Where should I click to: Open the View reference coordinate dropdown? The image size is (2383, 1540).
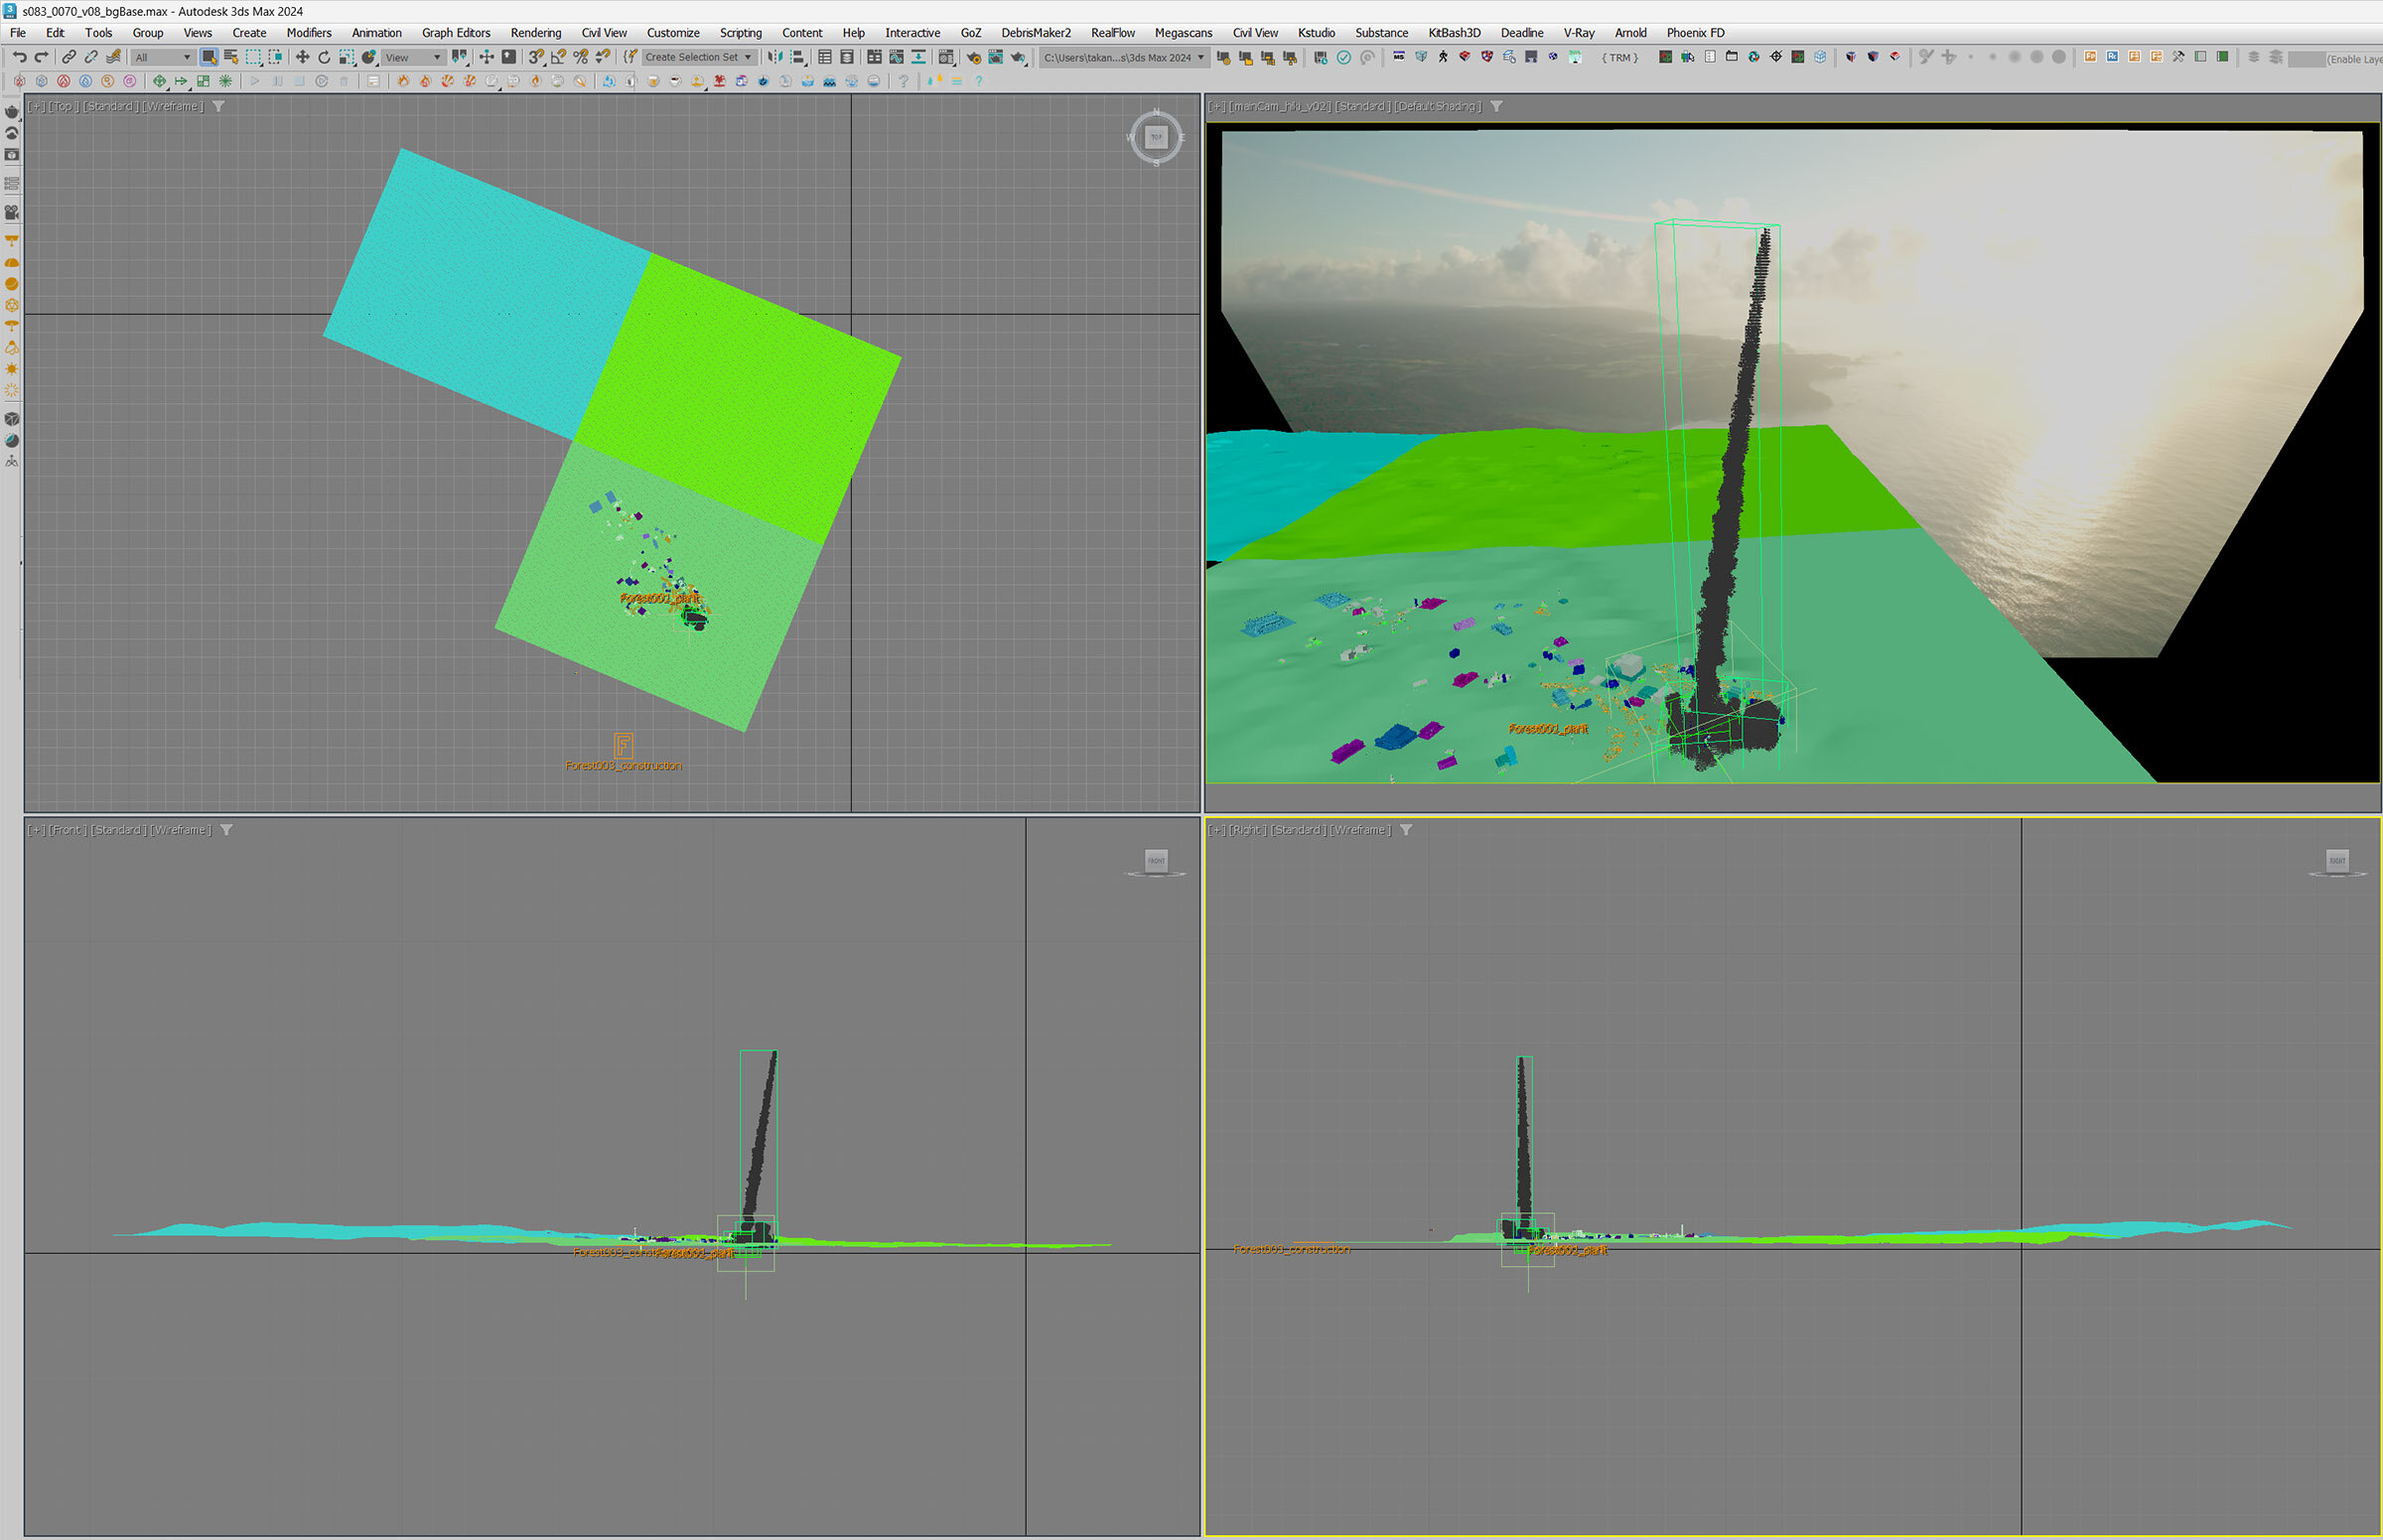(x=413, y=57)
